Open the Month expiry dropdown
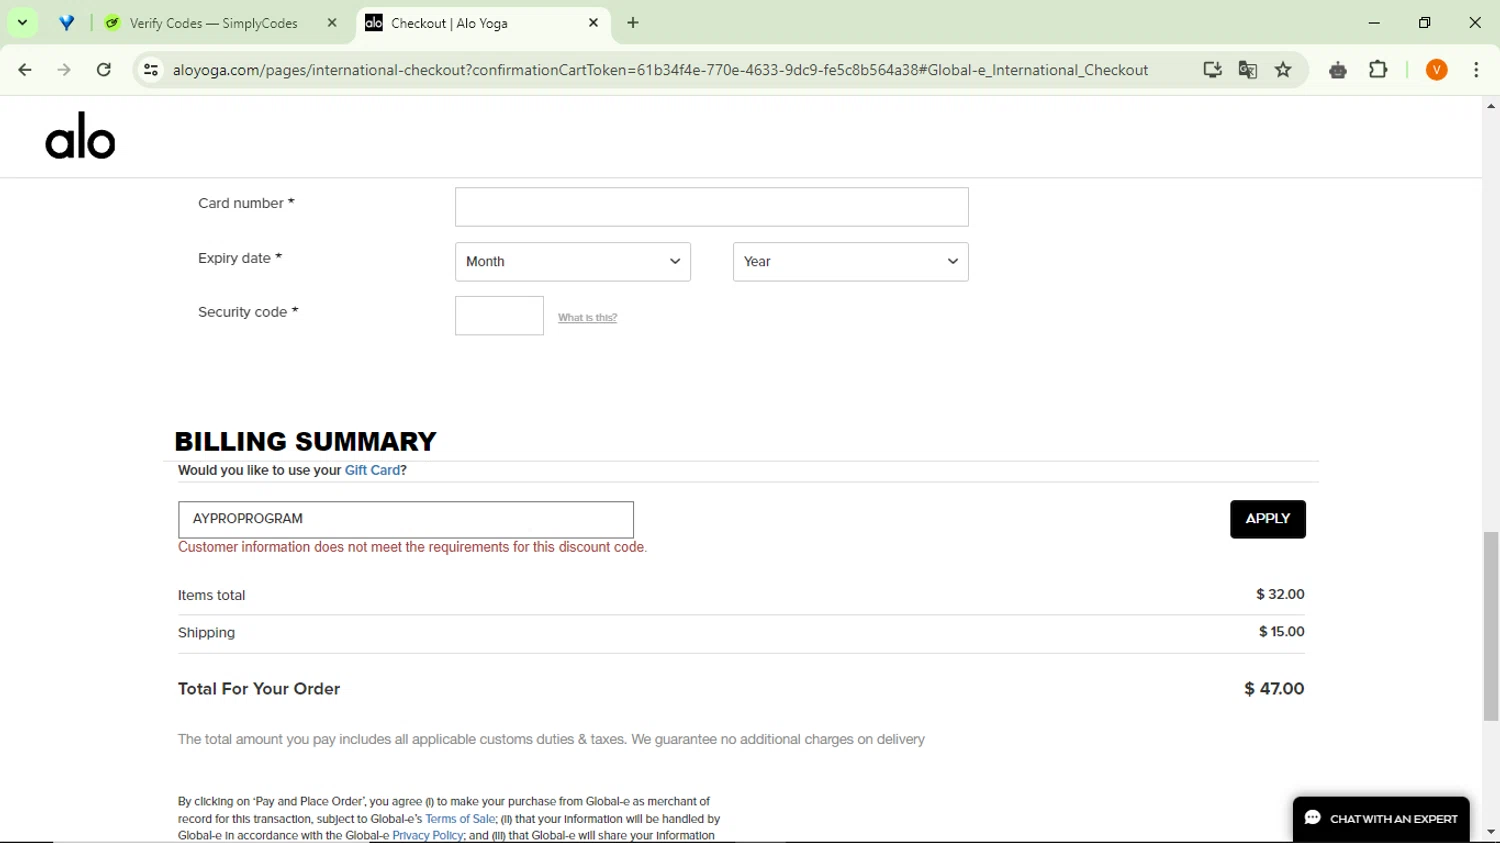The height and width of the screenshot is (843, 1500). click(572, 262)
